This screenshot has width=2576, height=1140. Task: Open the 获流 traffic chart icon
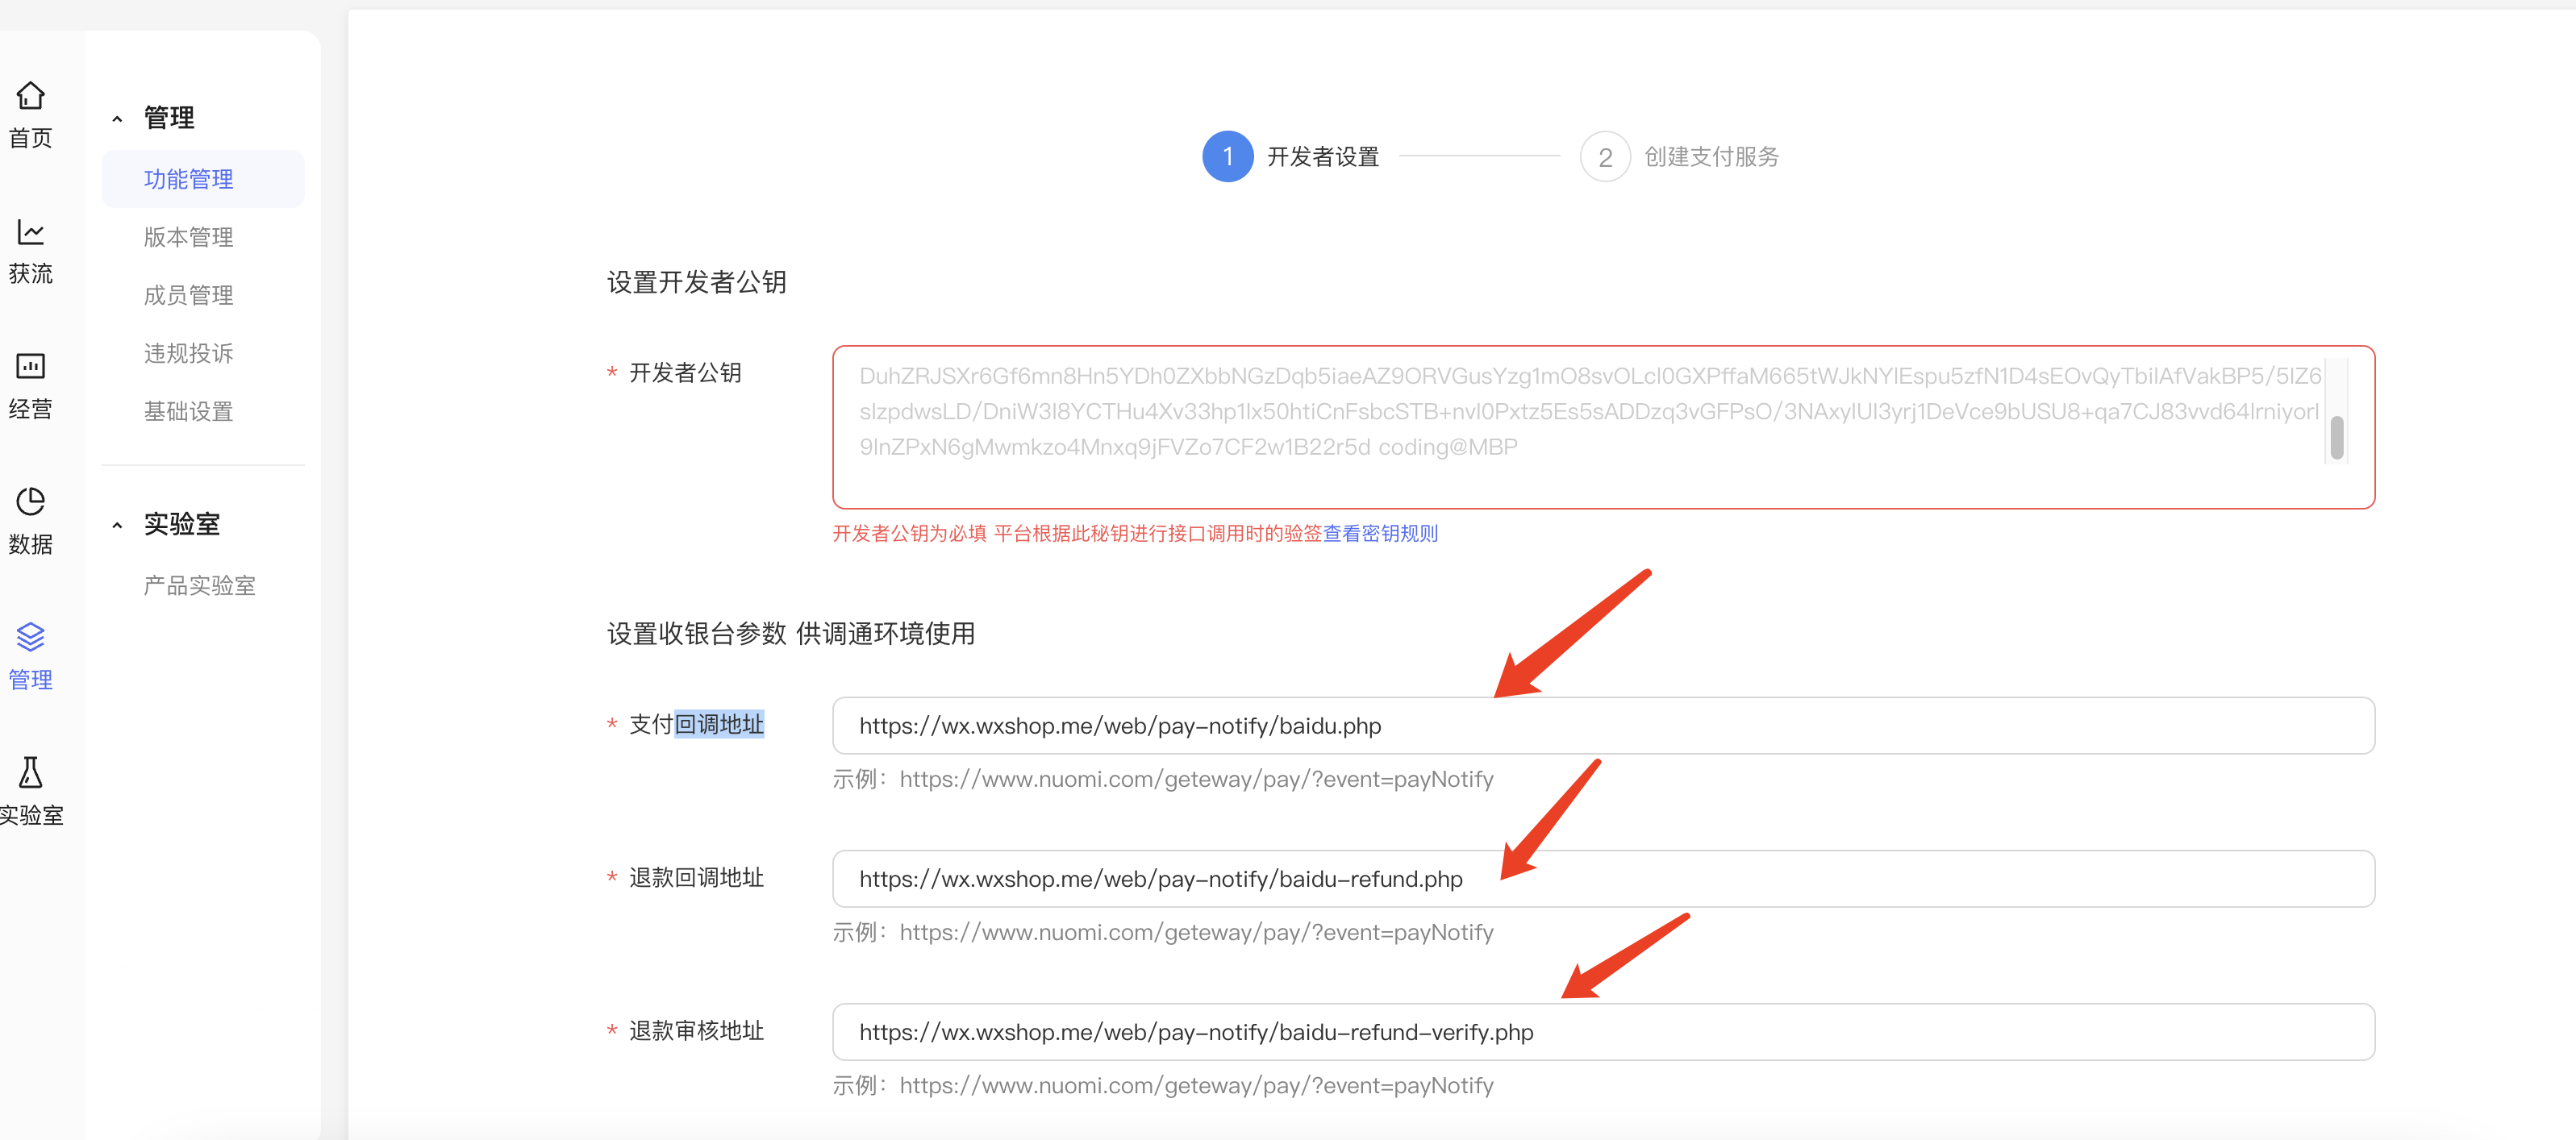(x=31, y=232)
